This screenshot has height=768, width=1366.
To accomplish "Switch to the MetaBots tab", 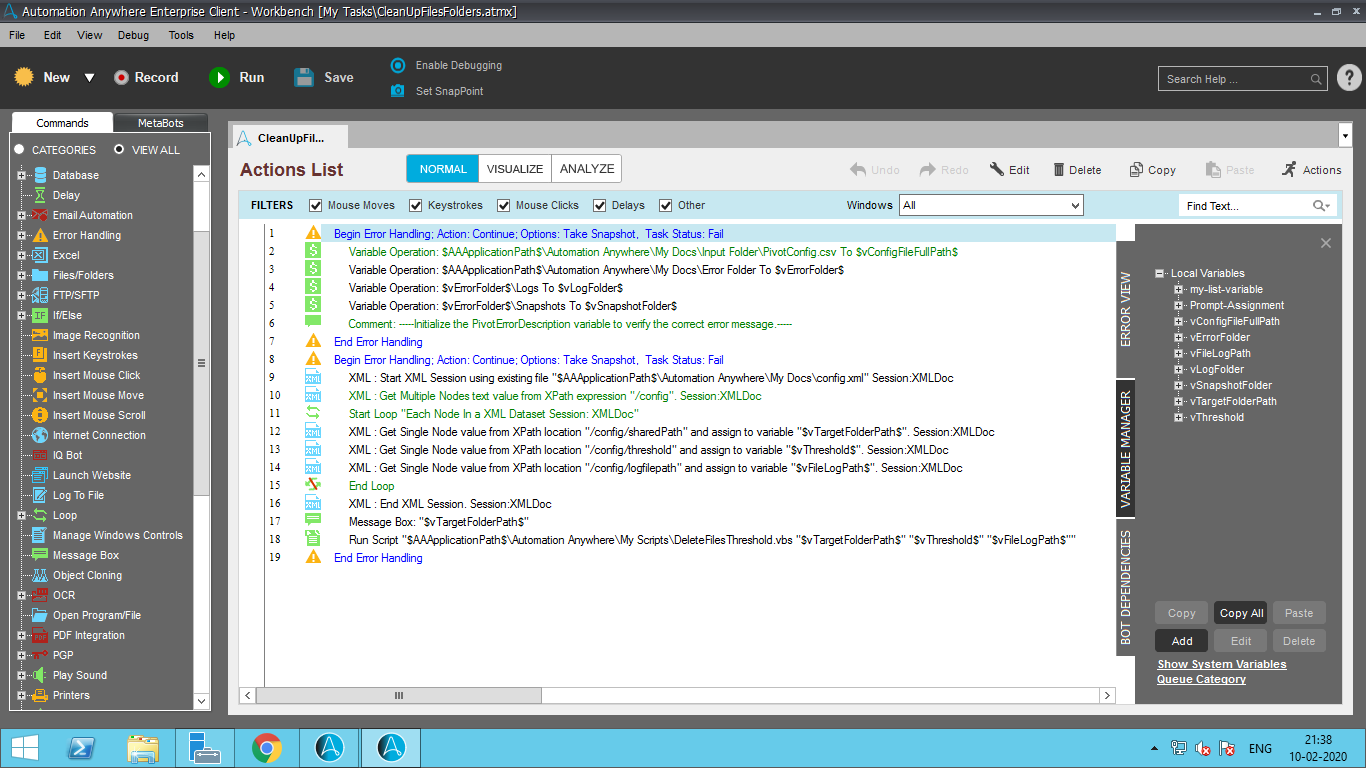I will pos(161,123).
